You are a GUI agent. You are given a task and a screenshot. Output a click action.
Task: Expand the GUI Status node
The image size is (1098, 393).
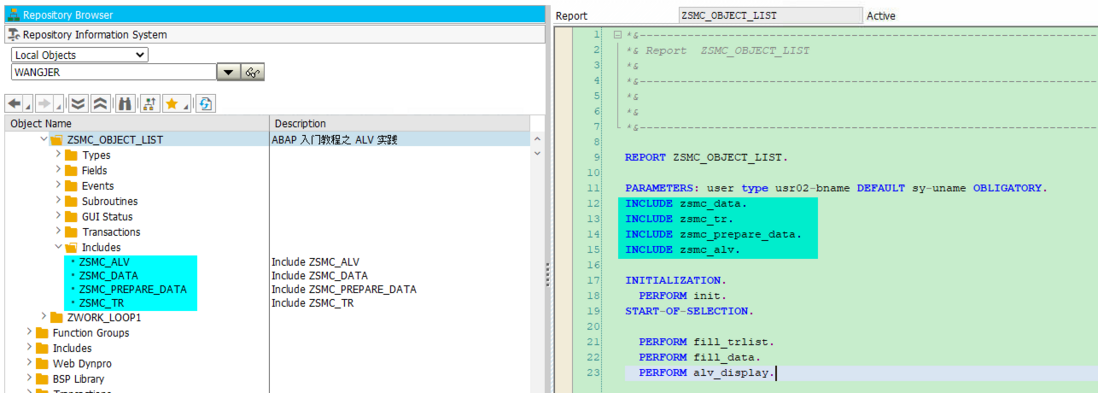pos(59,216)
